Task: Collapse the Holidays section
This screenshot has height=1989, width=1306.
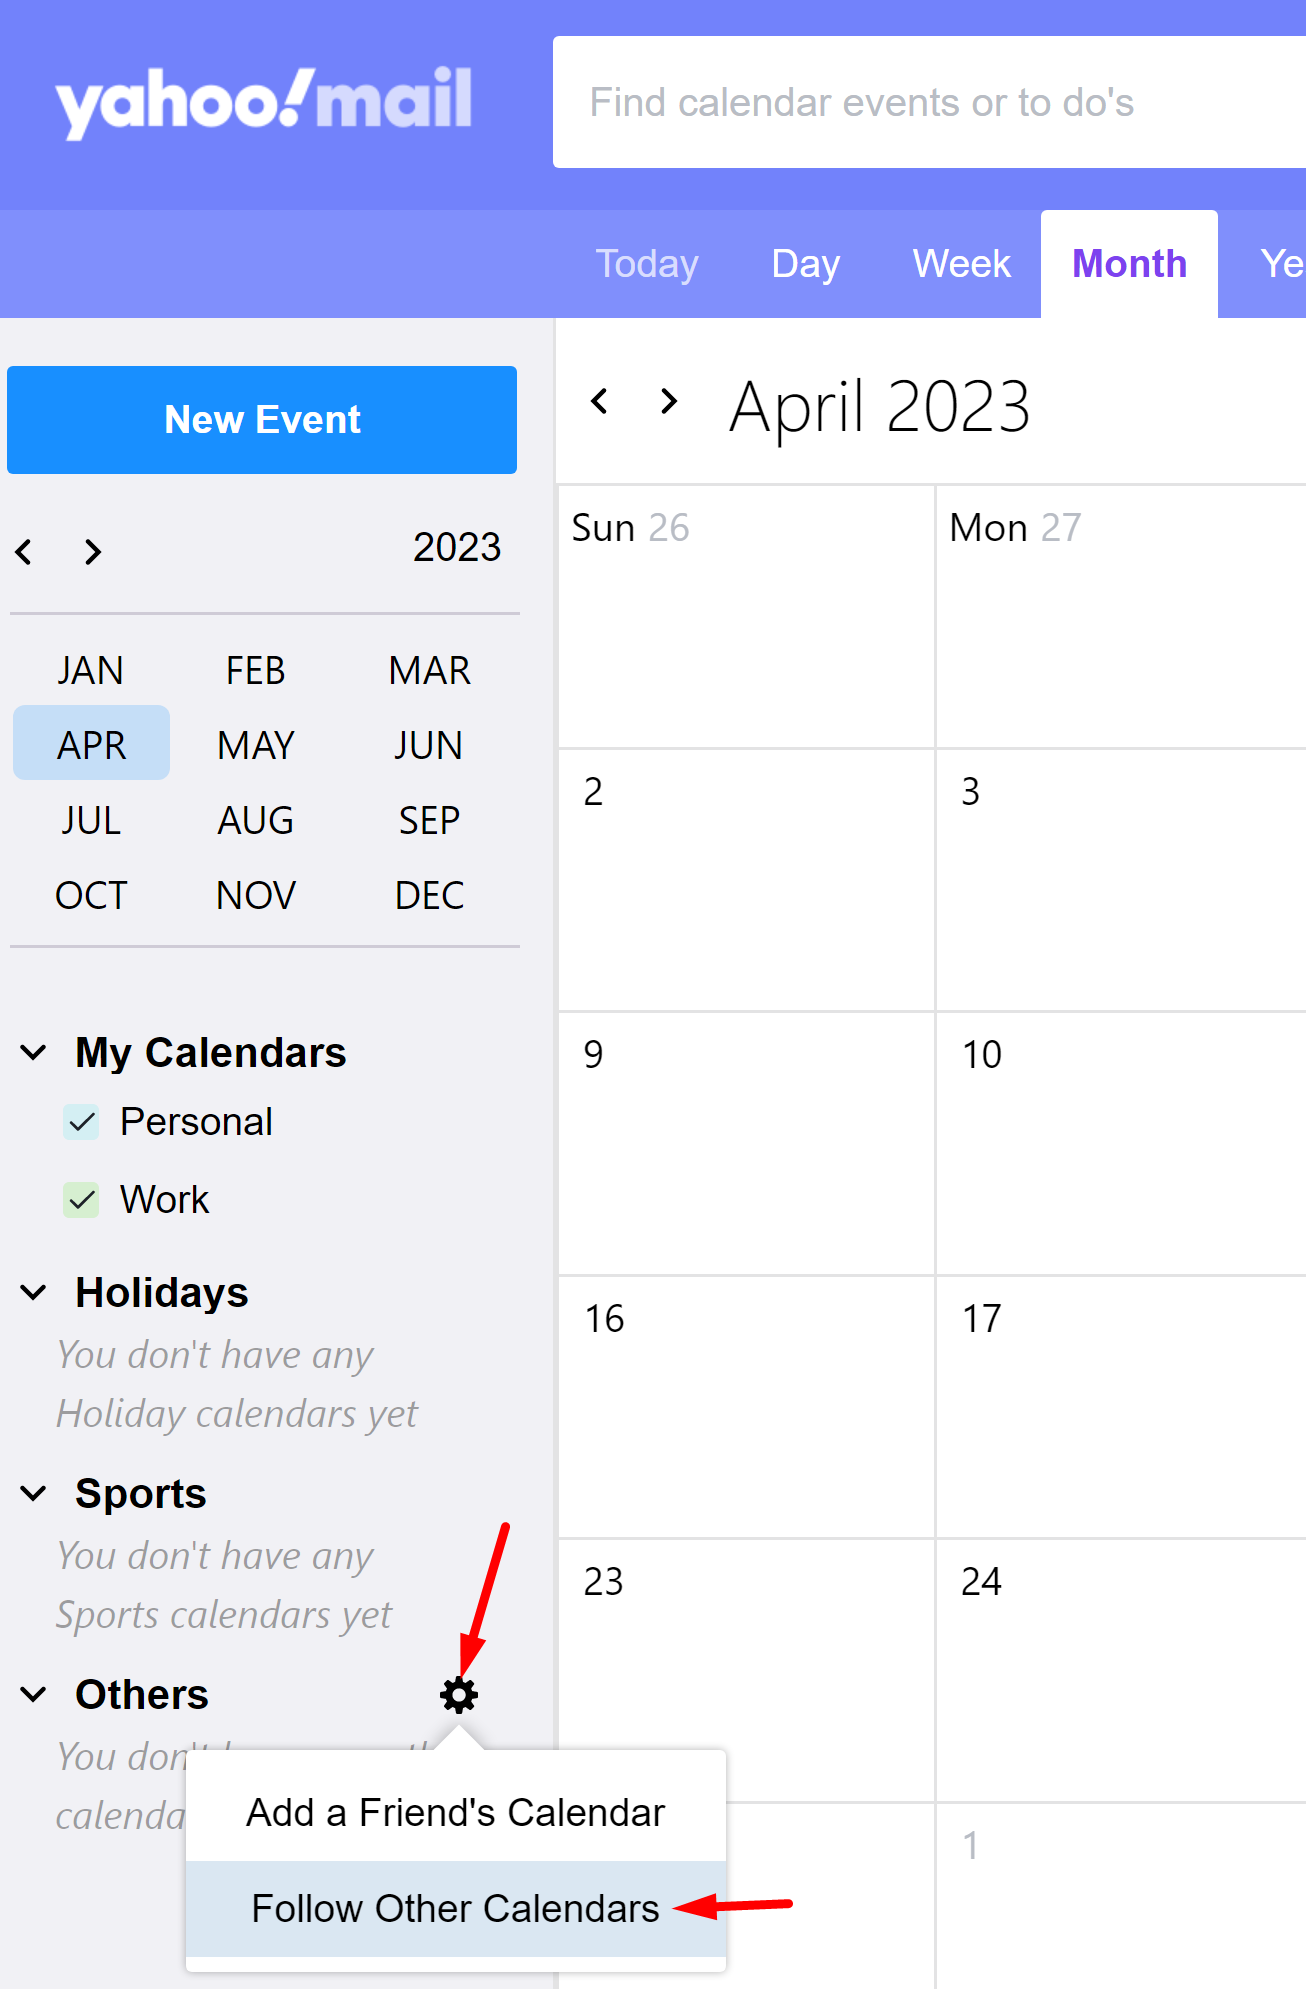Action: click(x=34, y=1293)
